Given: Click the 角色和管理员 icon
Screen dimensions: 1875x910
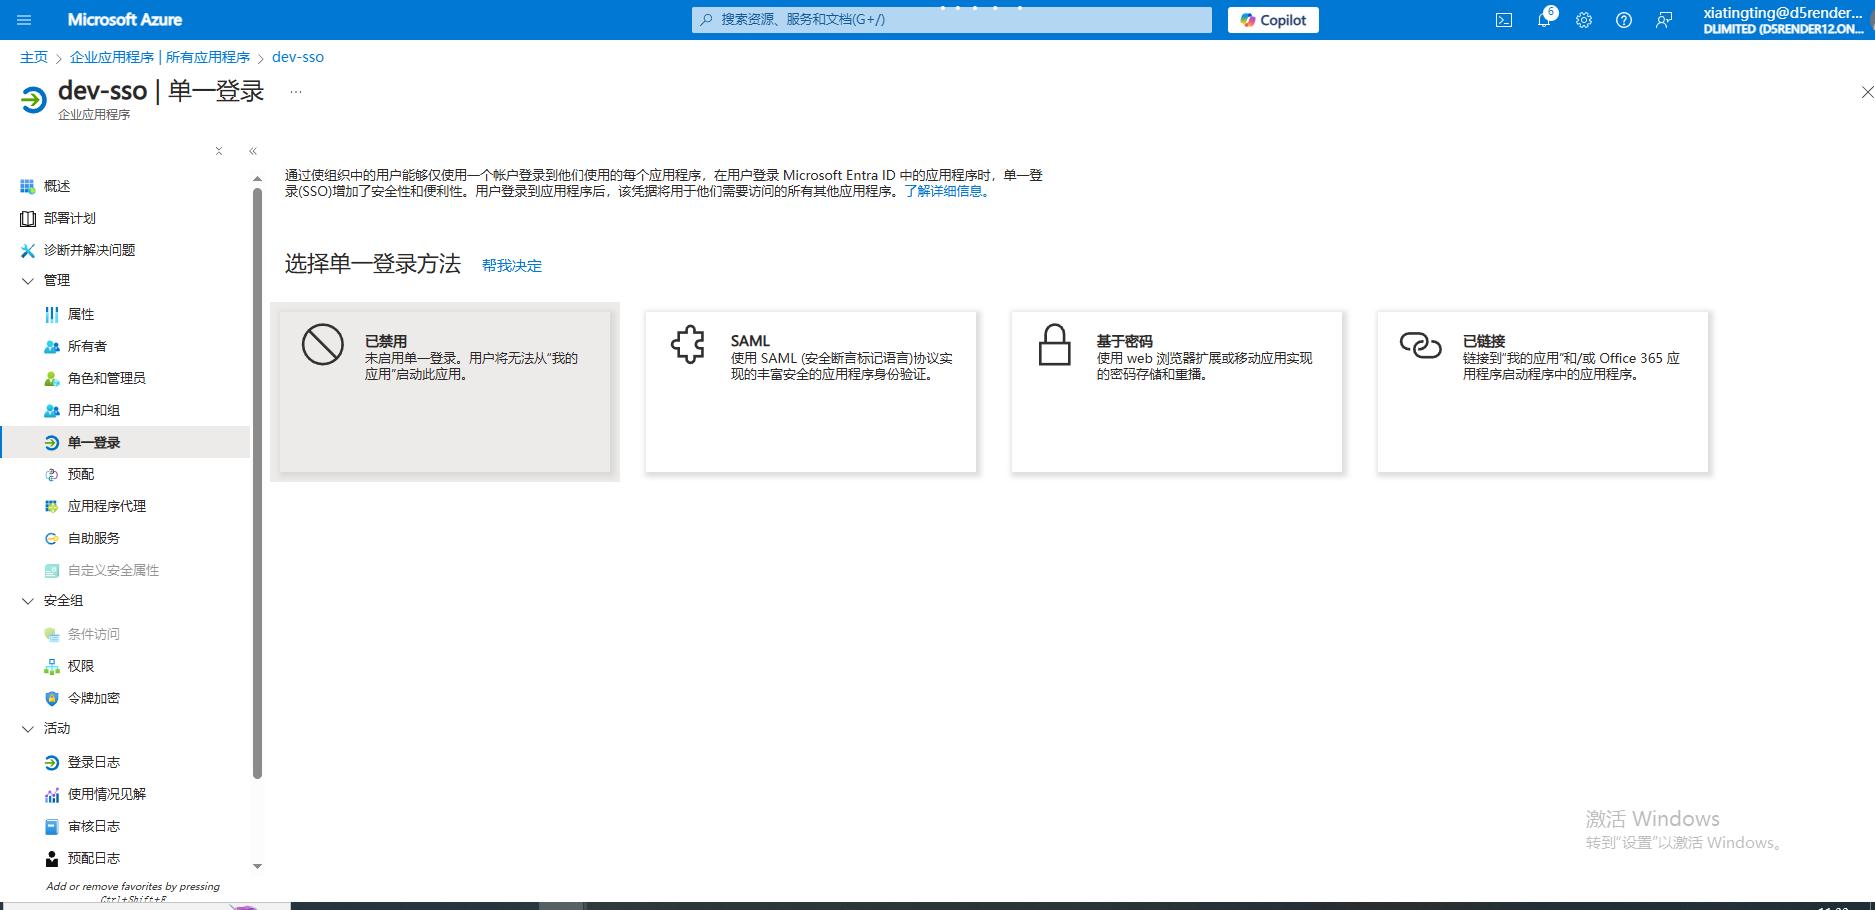Looking at the screenshot, I should 52,379.
